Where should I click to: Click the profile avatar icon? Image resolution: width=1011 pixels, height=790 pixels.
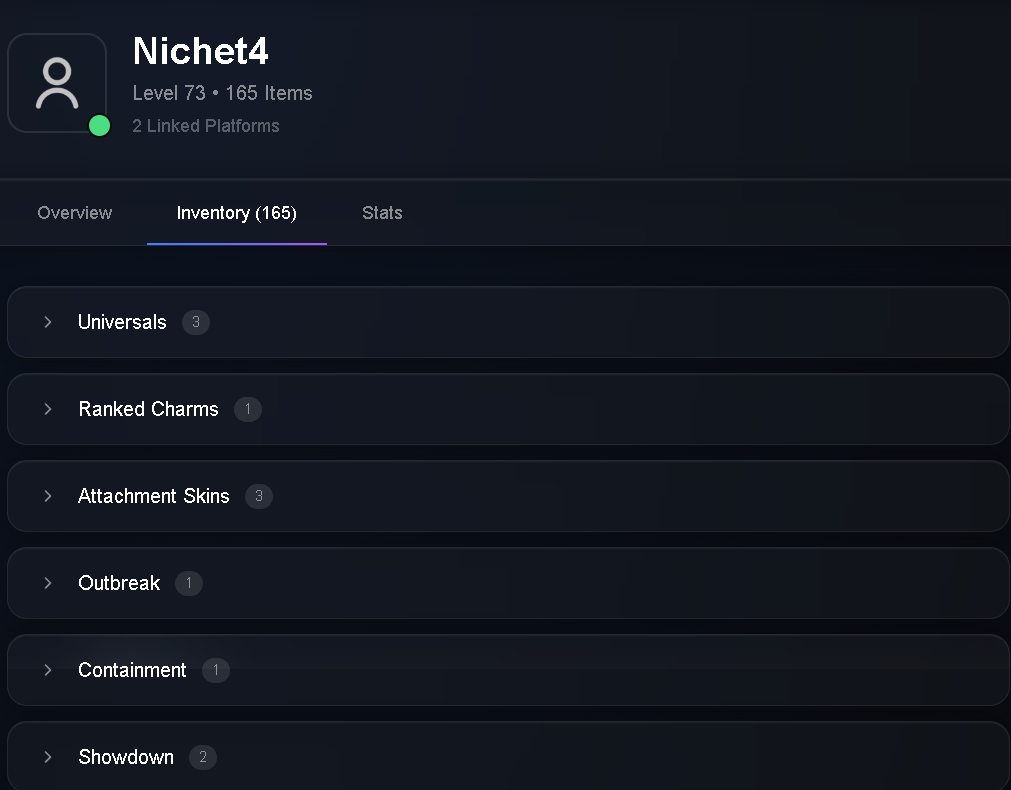tap(57, 83)
